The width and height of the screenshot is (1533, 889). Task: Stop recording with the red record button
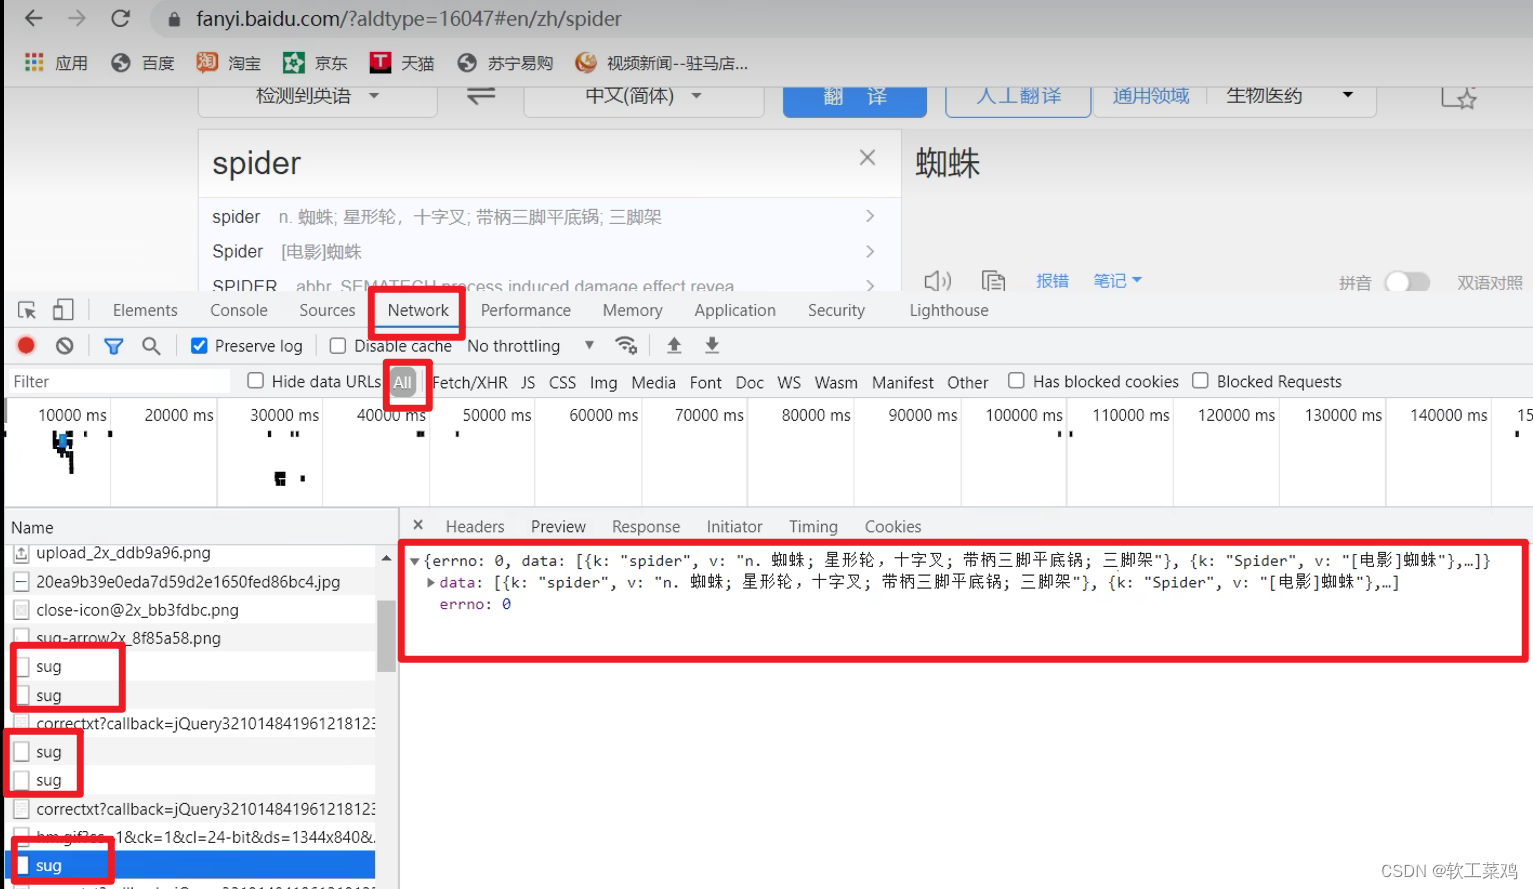point(26,345)
